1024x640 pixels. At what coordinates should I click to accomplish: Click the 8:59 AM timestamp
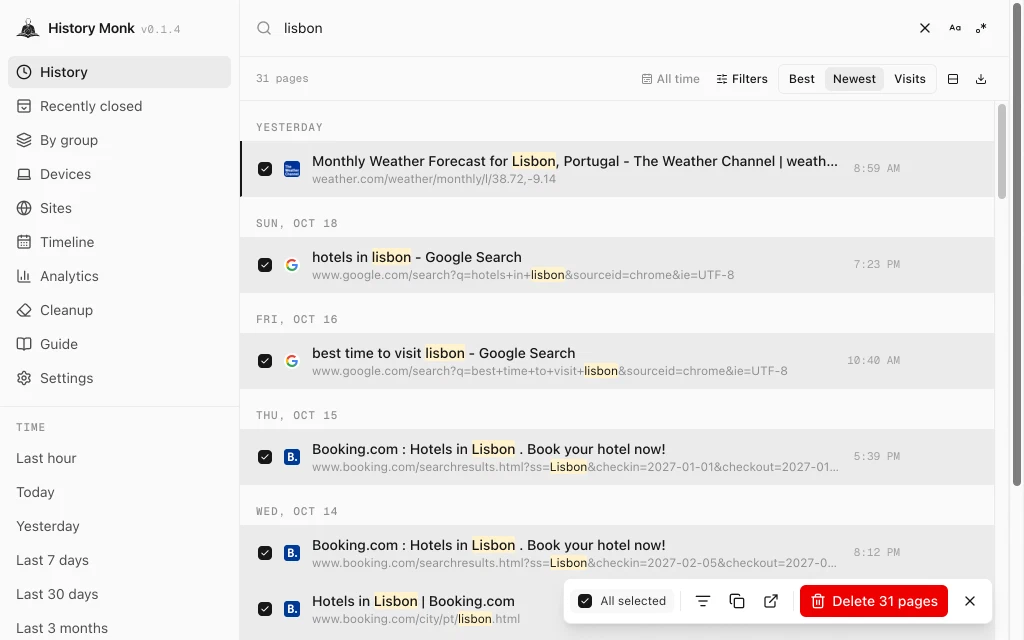(876, 168)
